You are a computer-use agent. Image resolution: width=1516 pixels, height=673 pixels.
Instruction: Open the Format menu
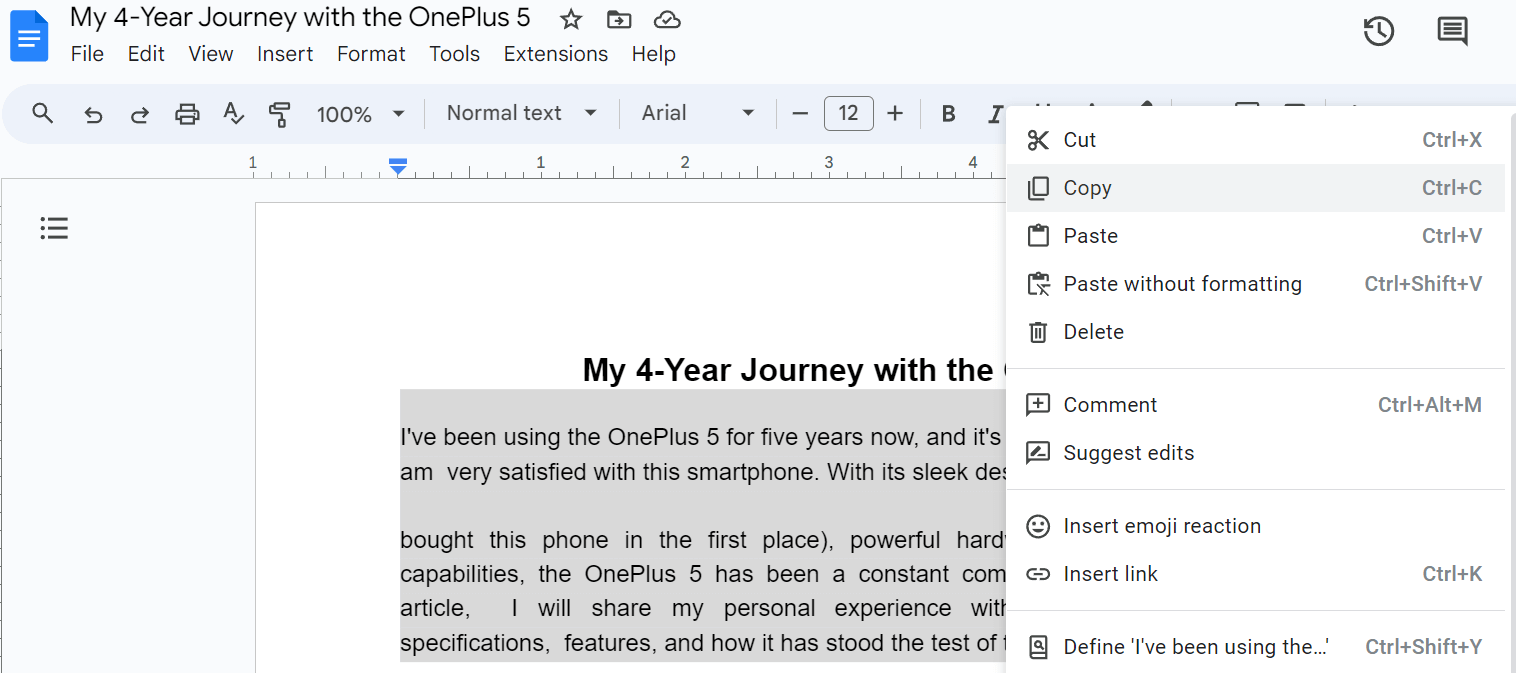pyautogui.click(x=371, y=53)
